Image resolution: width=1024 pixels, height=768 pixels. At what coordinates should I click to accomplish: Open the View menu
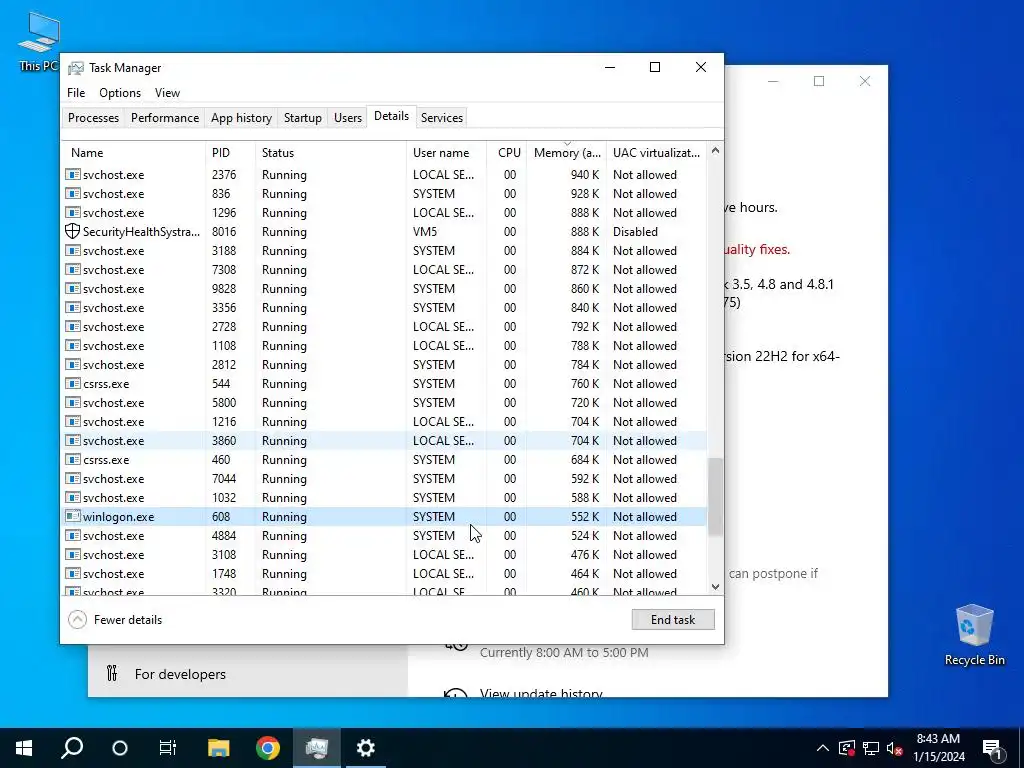click(x=167, y=93)
